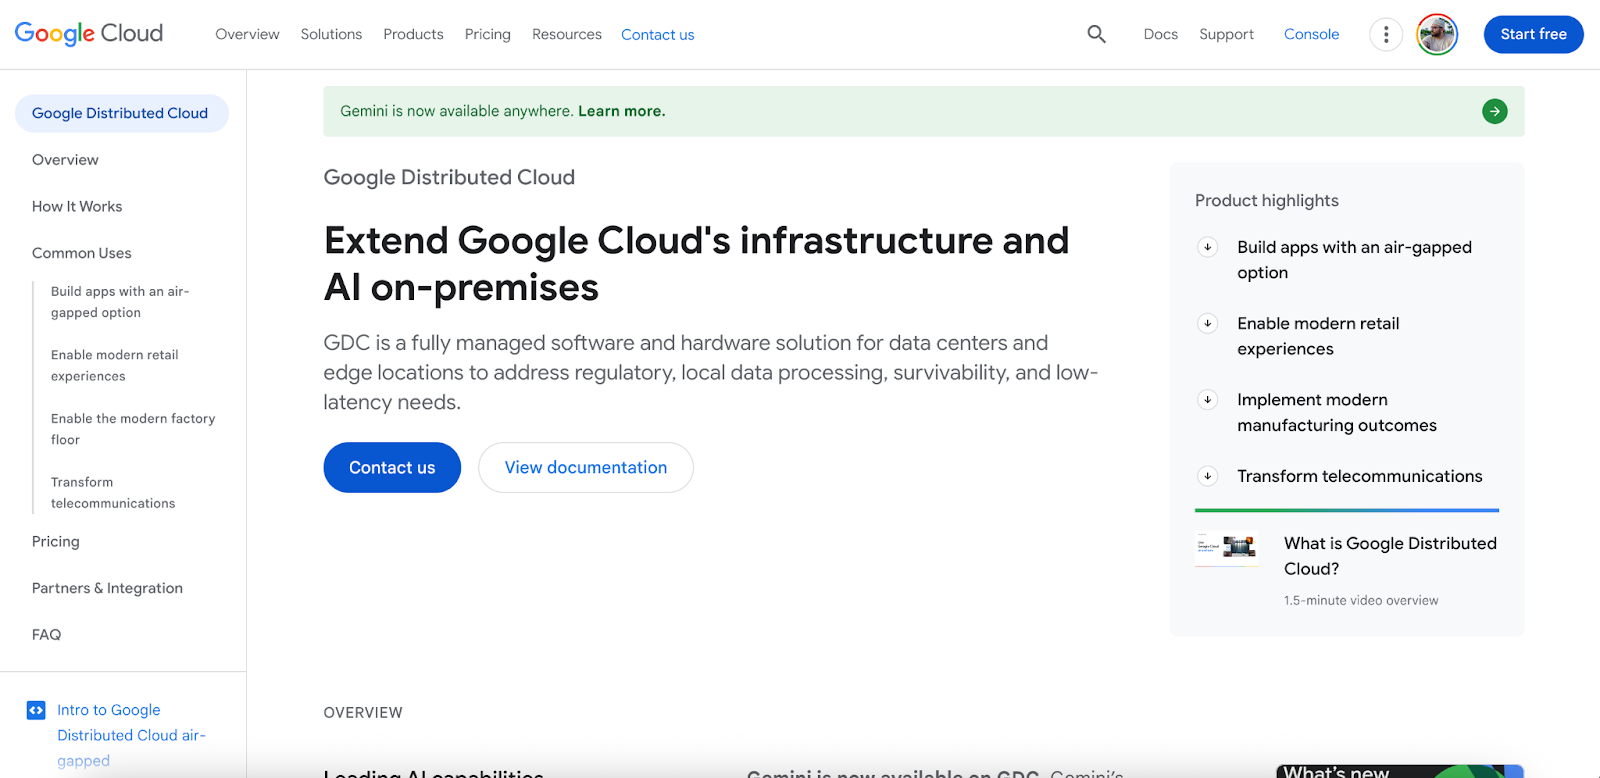1600x778 pixels.
Task: Open the three-dot more options menu
Action: [x=1386, y=35]
